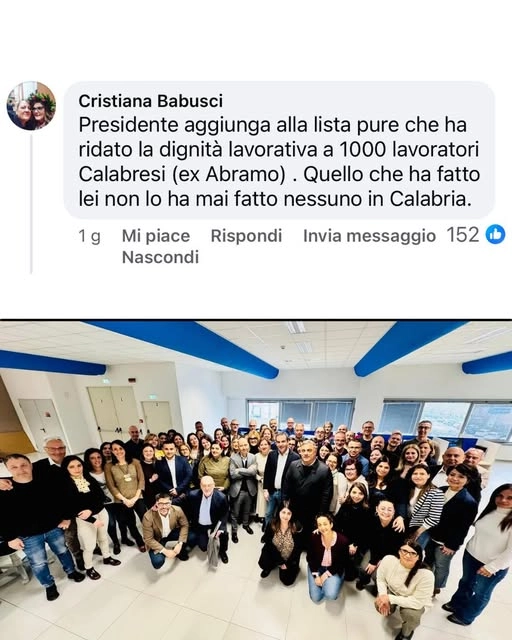Click the blue thumbs-up reaction icon
The image size is (512, 640).
click(x=495, y=235)
